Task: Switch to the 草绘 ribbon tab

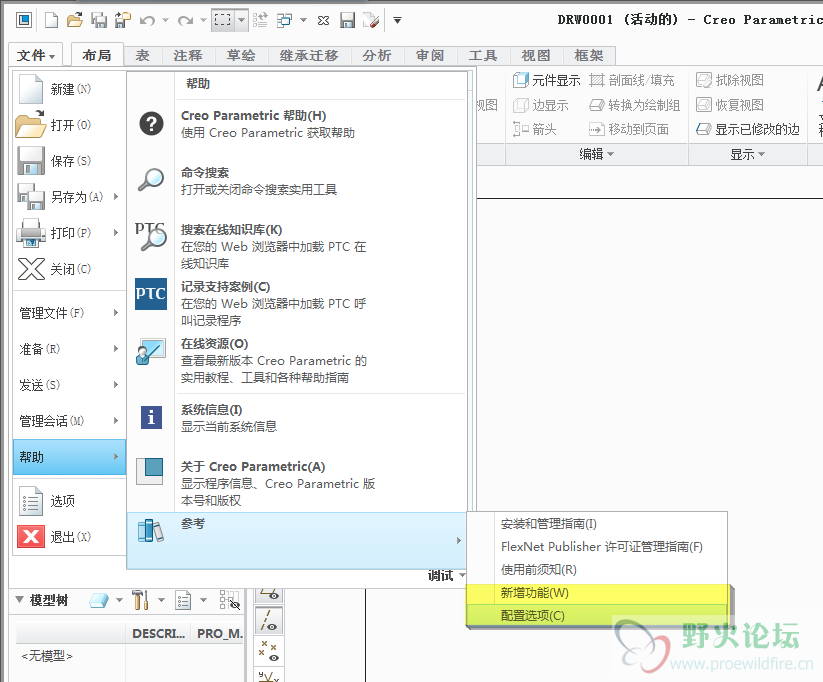Action: (241, 56)
